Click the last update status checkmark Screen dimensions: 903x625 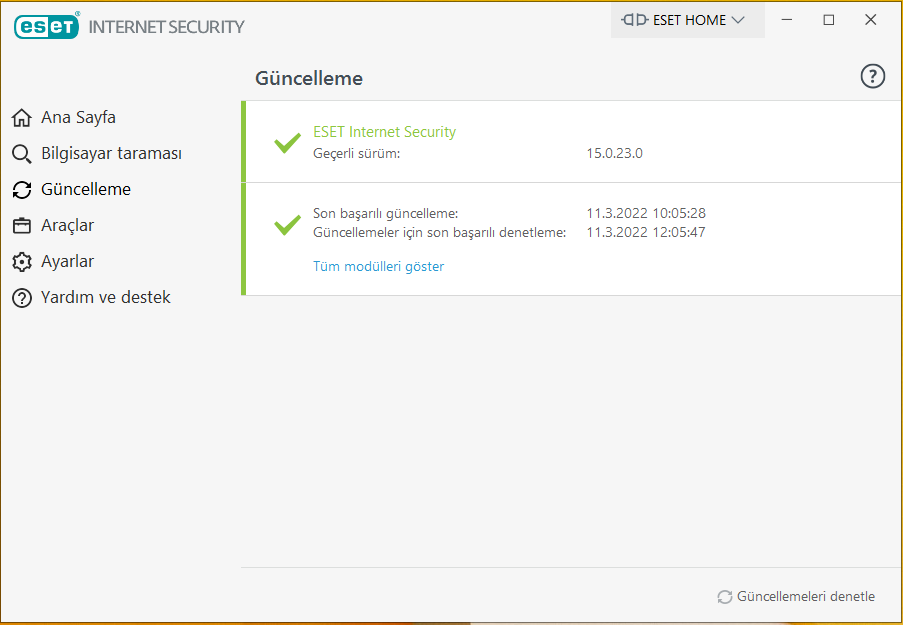tap(287, 224)
